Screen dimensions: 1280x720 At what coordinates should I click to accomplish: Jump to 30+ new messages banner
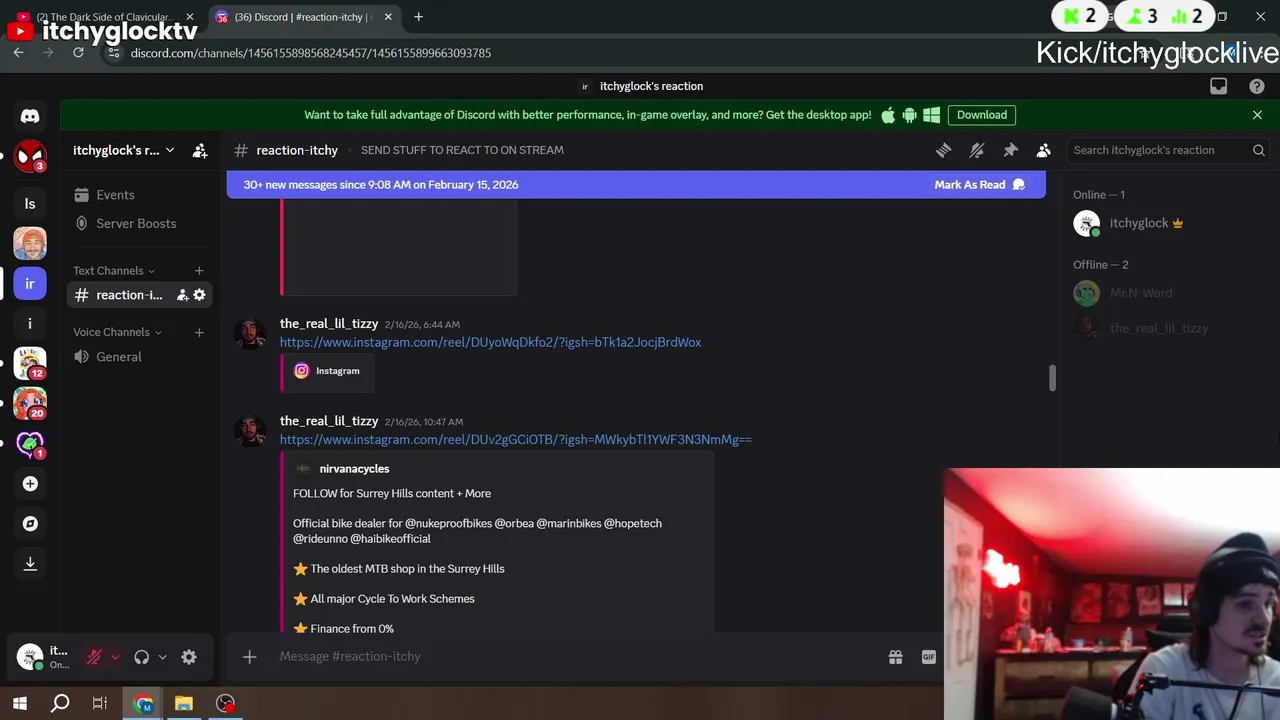click(x=380, y=185)
